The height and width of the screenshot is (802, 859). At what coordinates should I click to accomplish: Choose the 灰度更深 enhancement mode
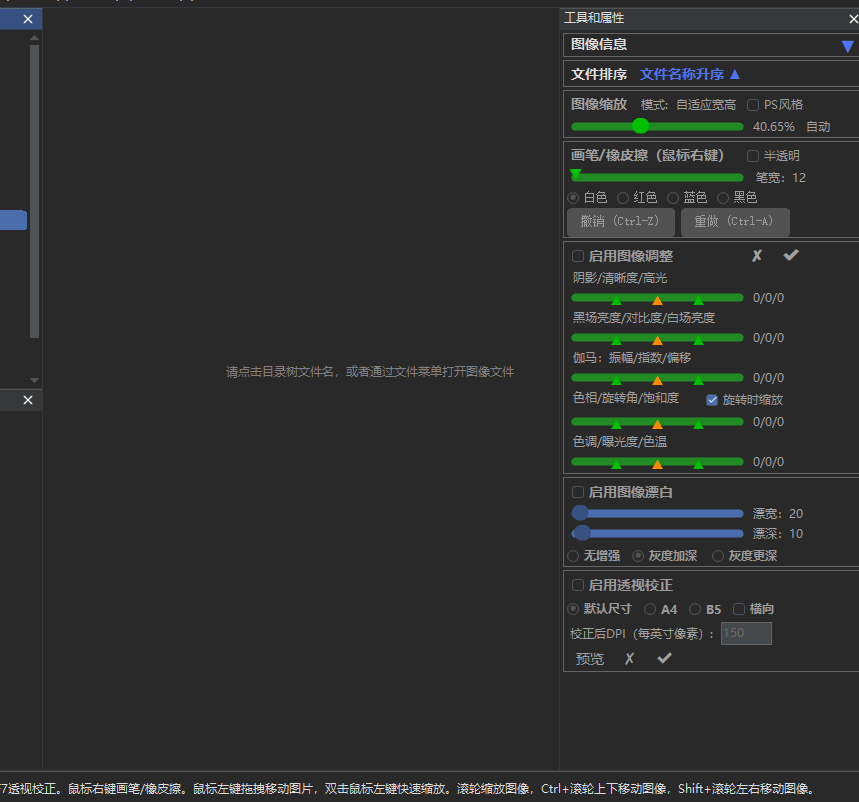(x=718, y=556)
